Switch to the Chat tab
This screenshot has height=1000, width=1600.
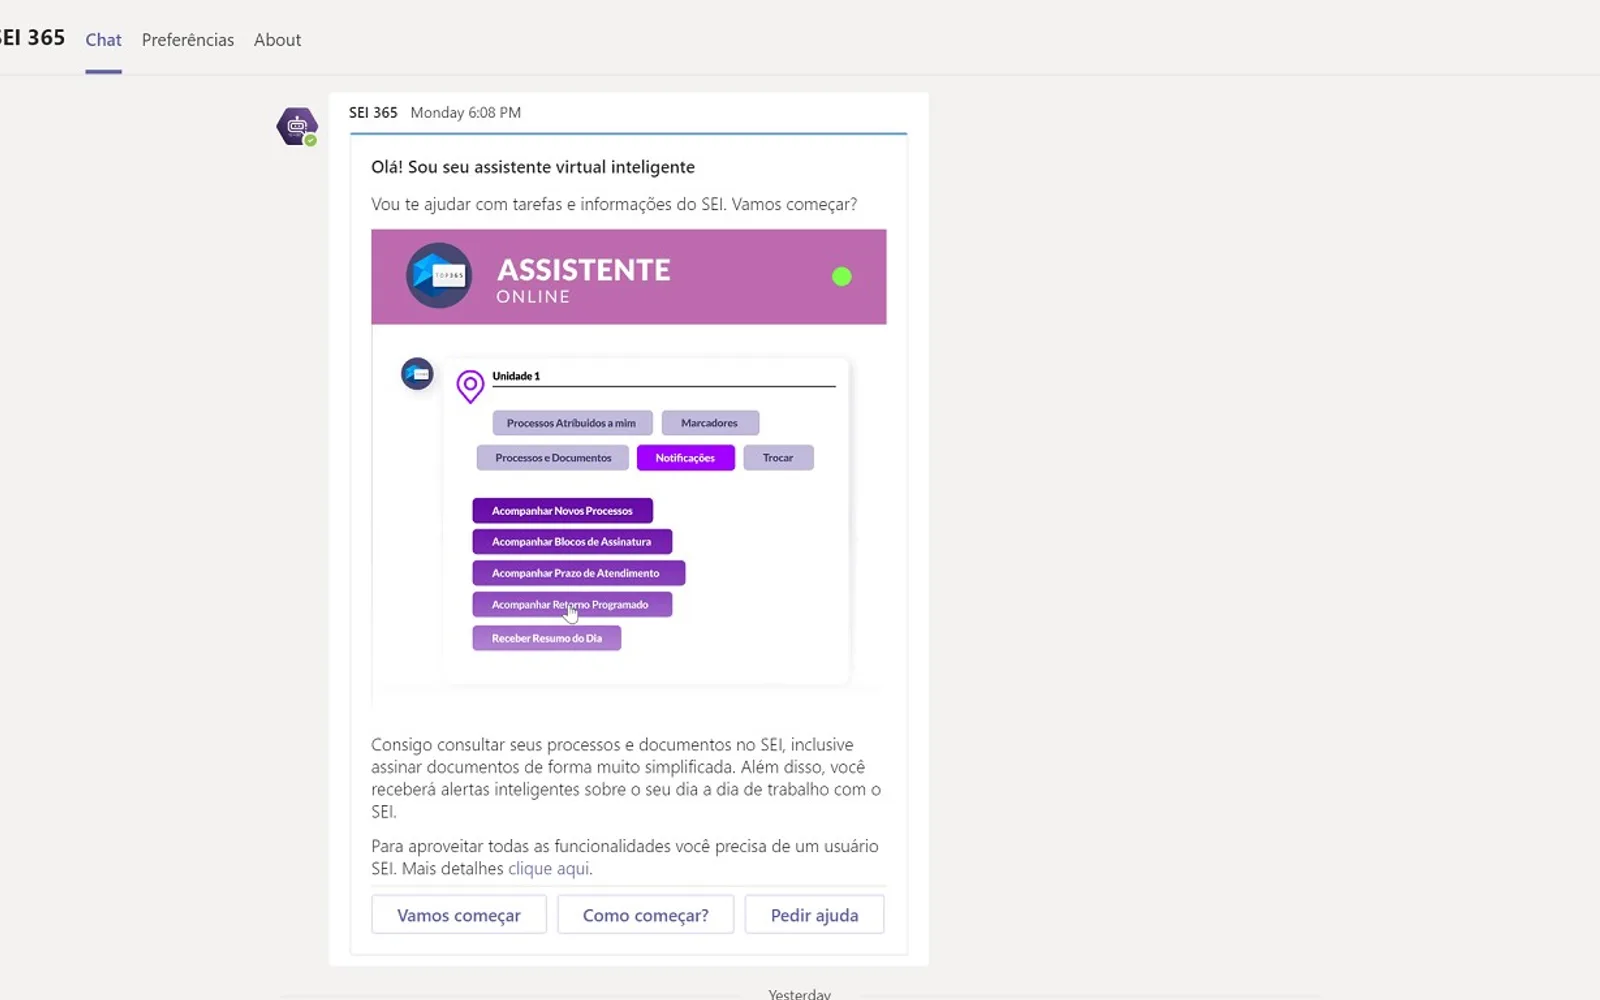coord(103,40)
